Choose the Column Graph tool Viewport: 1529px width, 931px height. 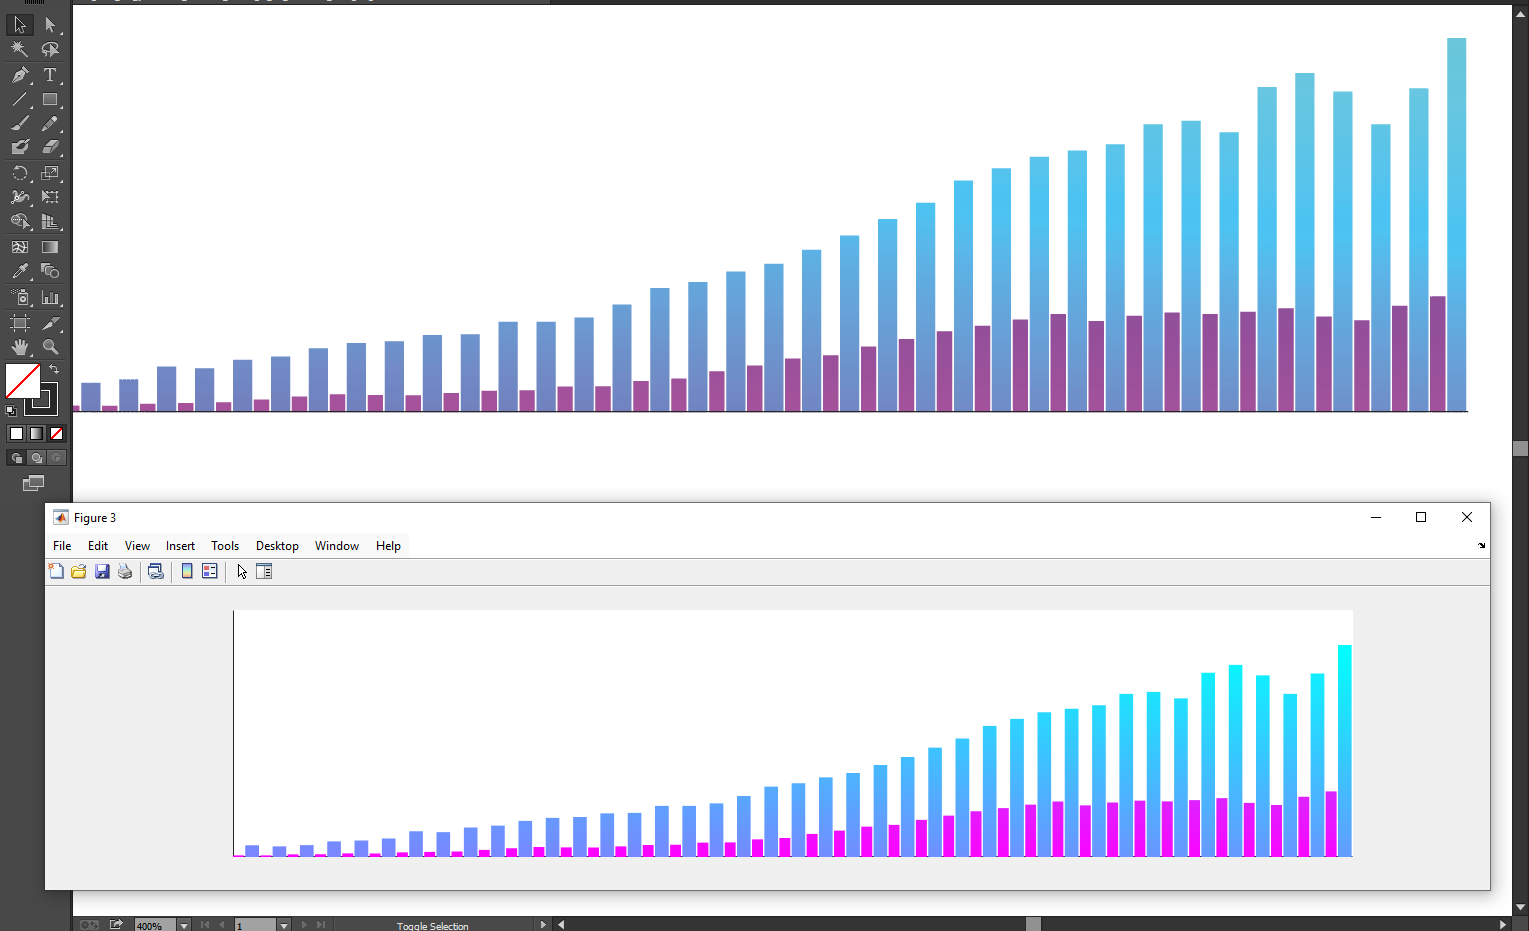[x=50, y=297]
